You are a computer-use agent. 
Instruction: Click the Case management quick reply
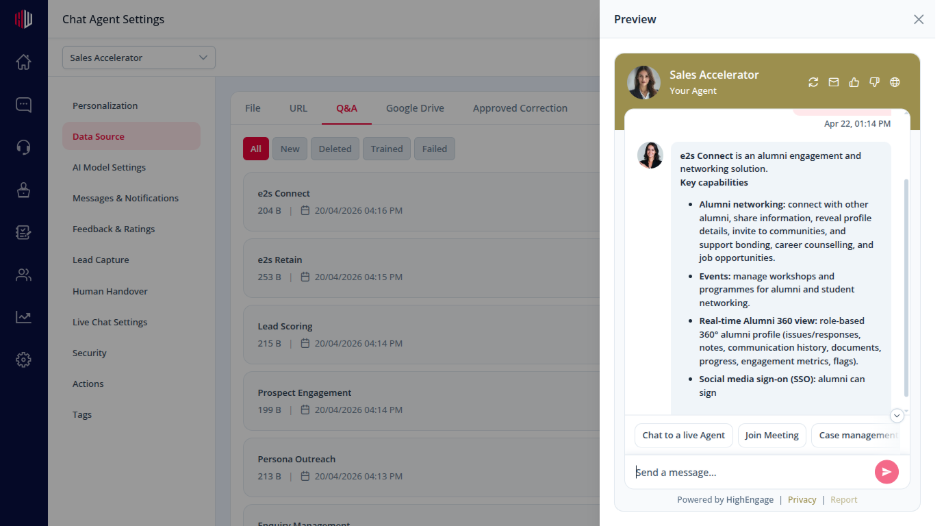tap(857, 435)
